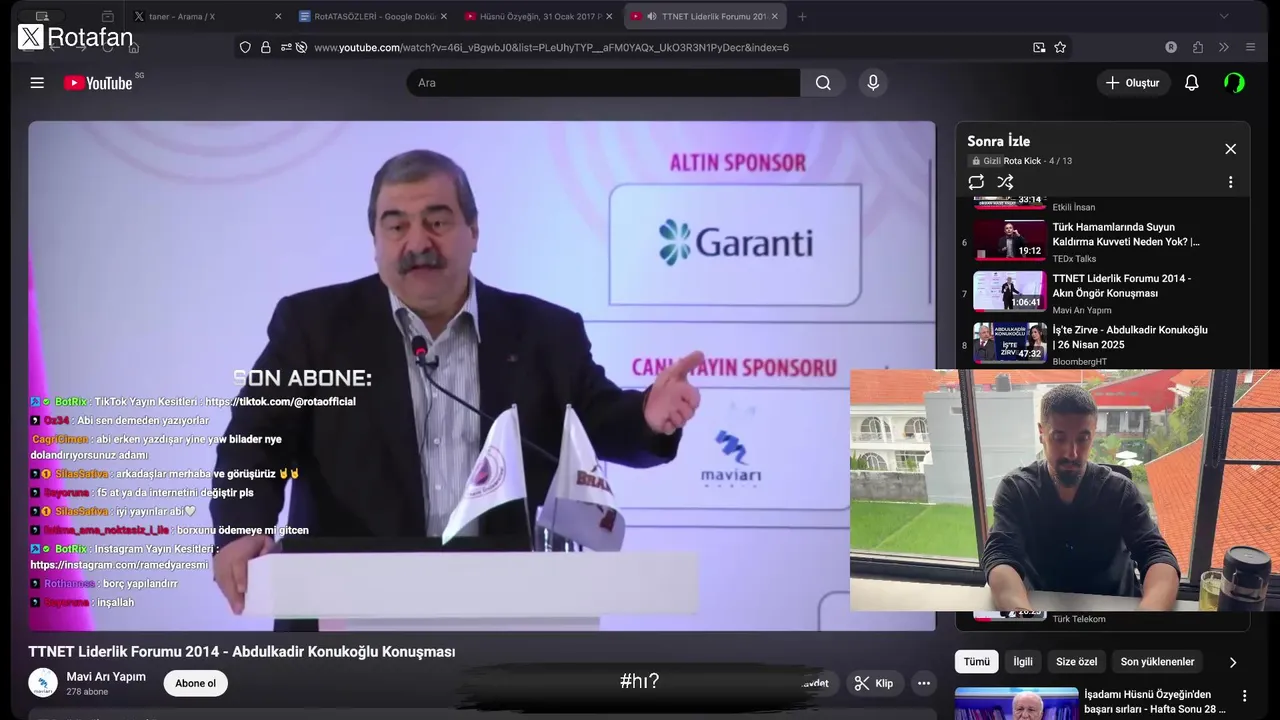This screenshot has width=1280, height=720.
Task: Mute tab via speaker icon on TTNET tab
Action: (652, 17)
